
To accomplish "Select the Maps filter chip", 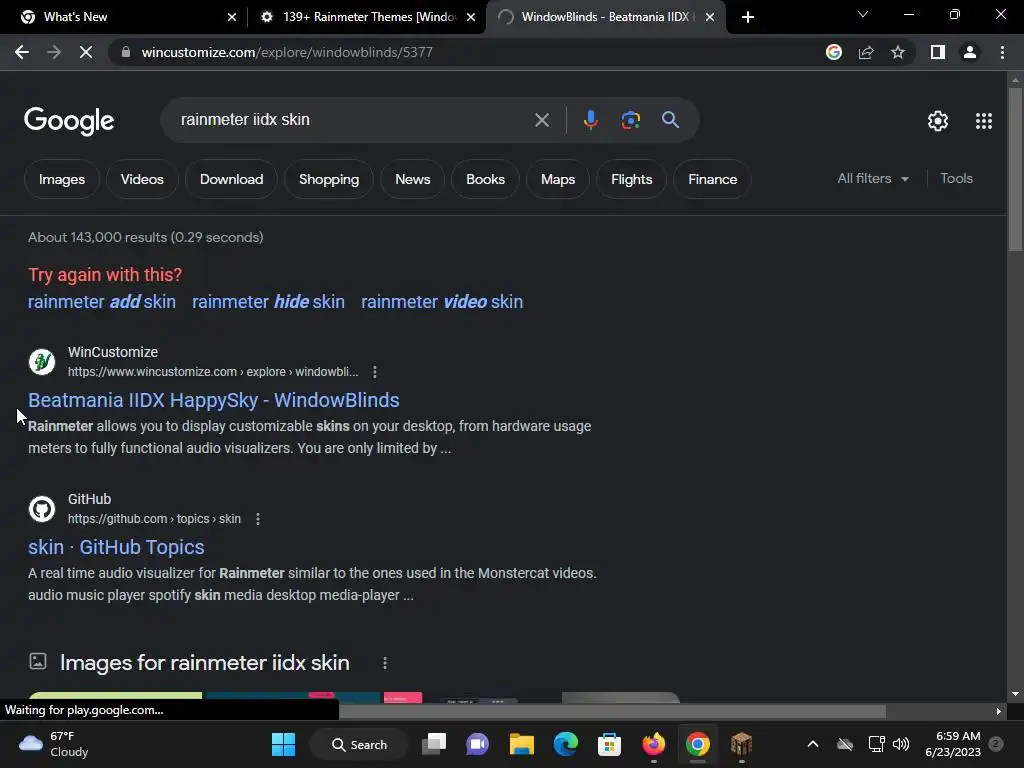I will tap(558, 179).
